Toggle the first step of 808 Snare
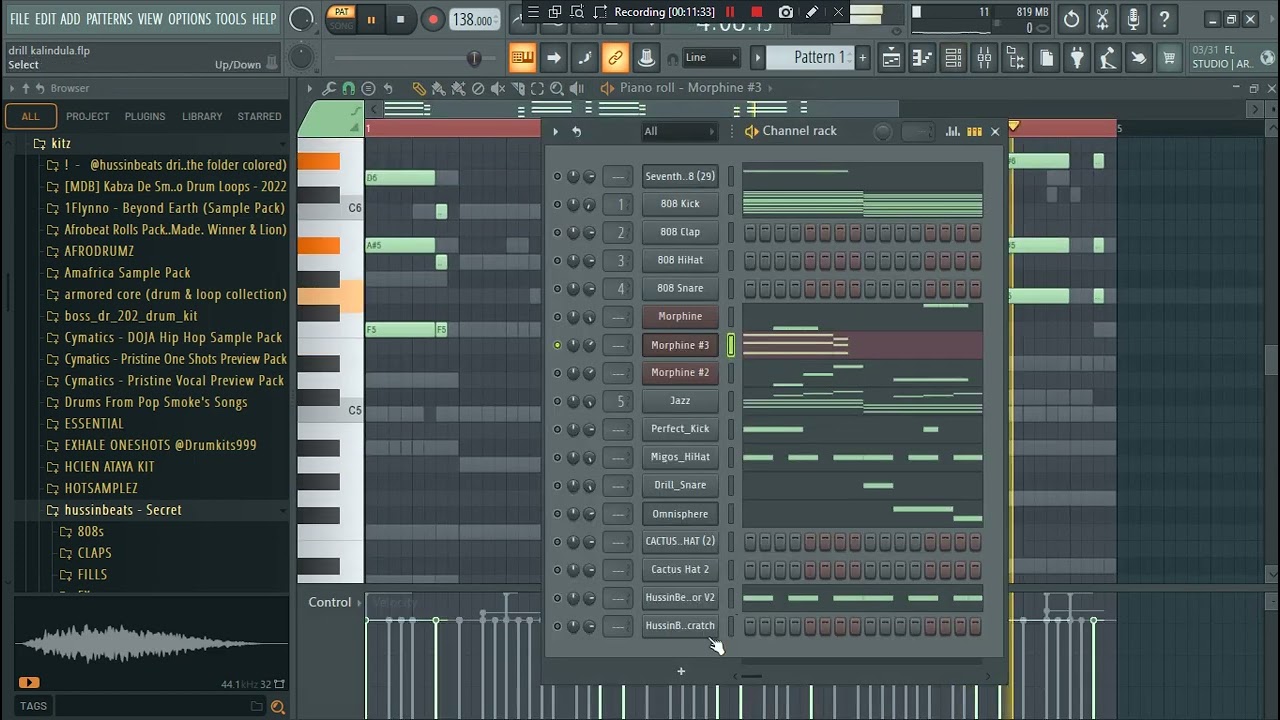 pos(750,288)
